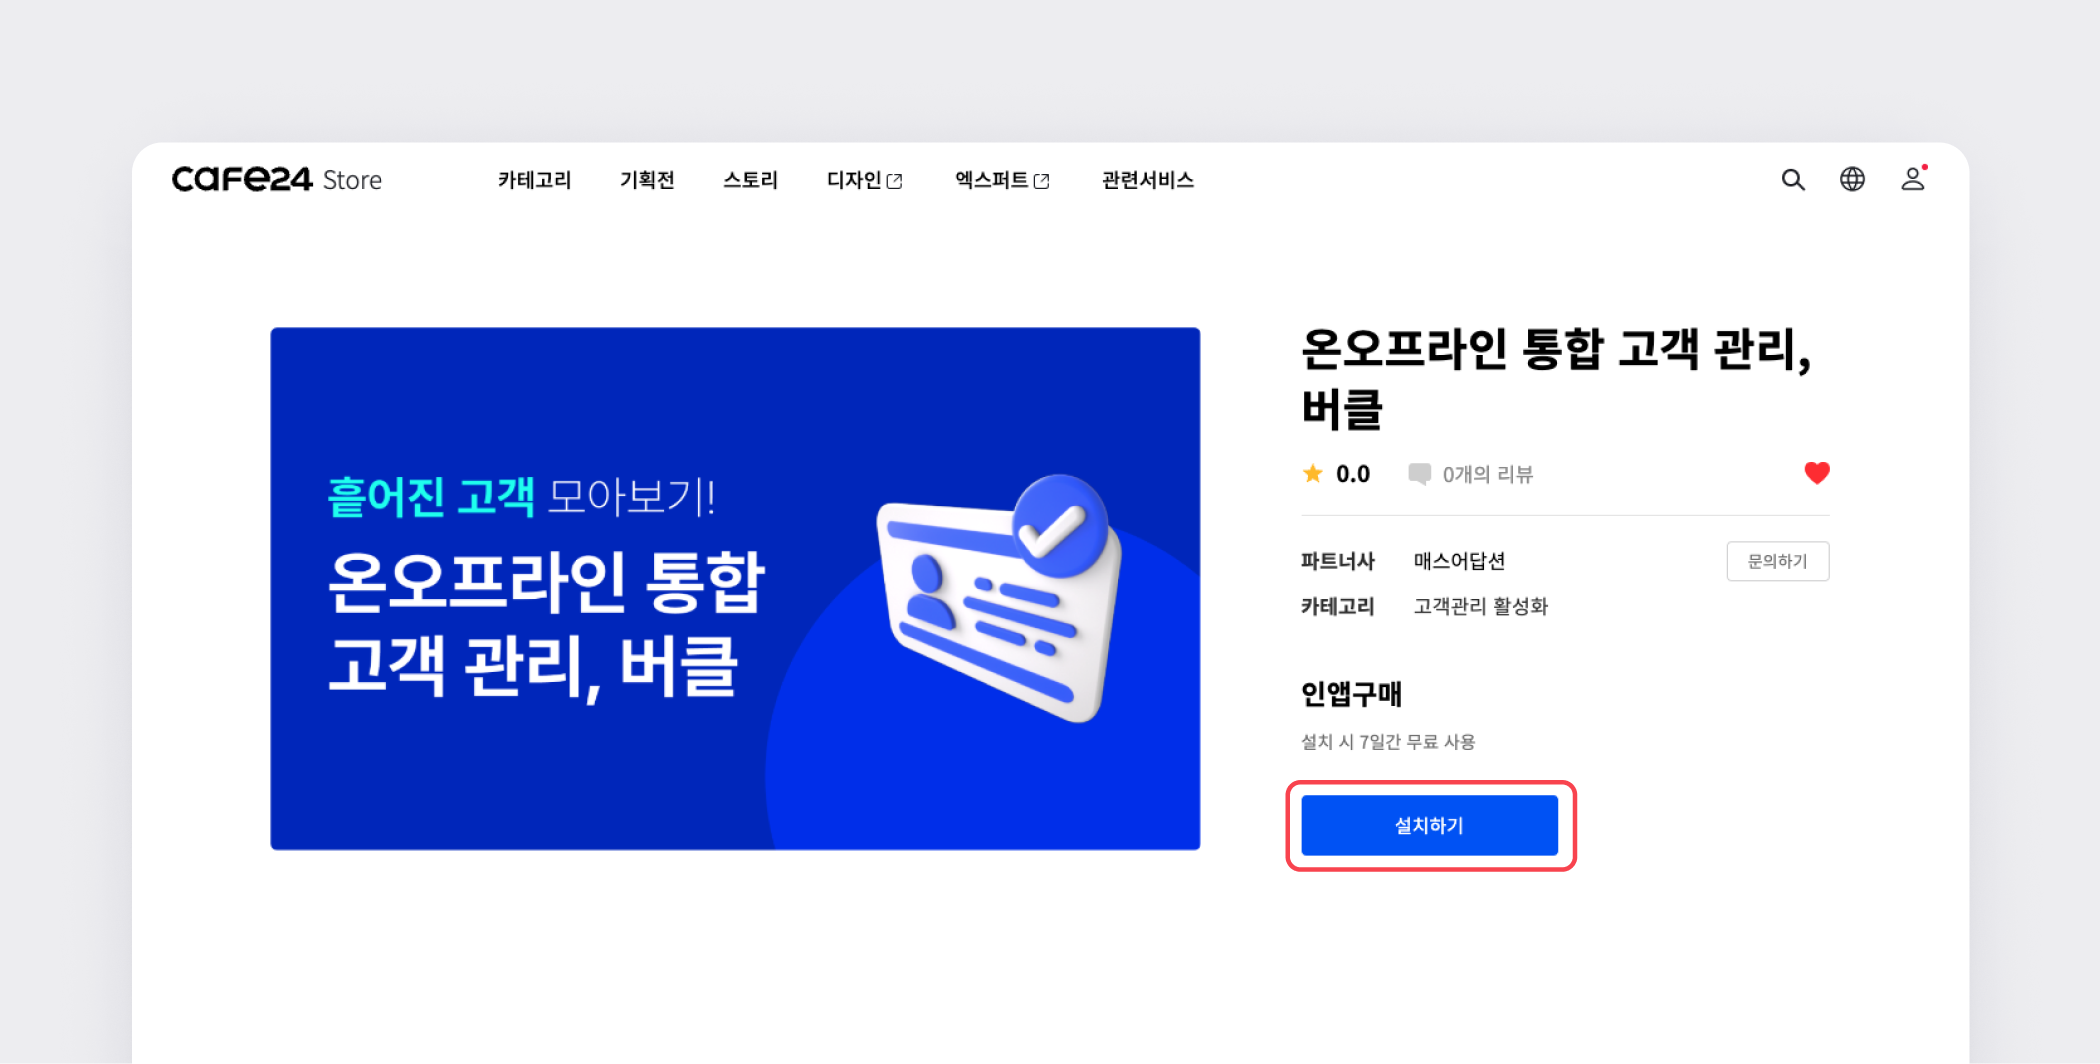The image size is (2100, 1064).
Task: Click partner name 매스어답션
Action: click(x=1459, y=561)
